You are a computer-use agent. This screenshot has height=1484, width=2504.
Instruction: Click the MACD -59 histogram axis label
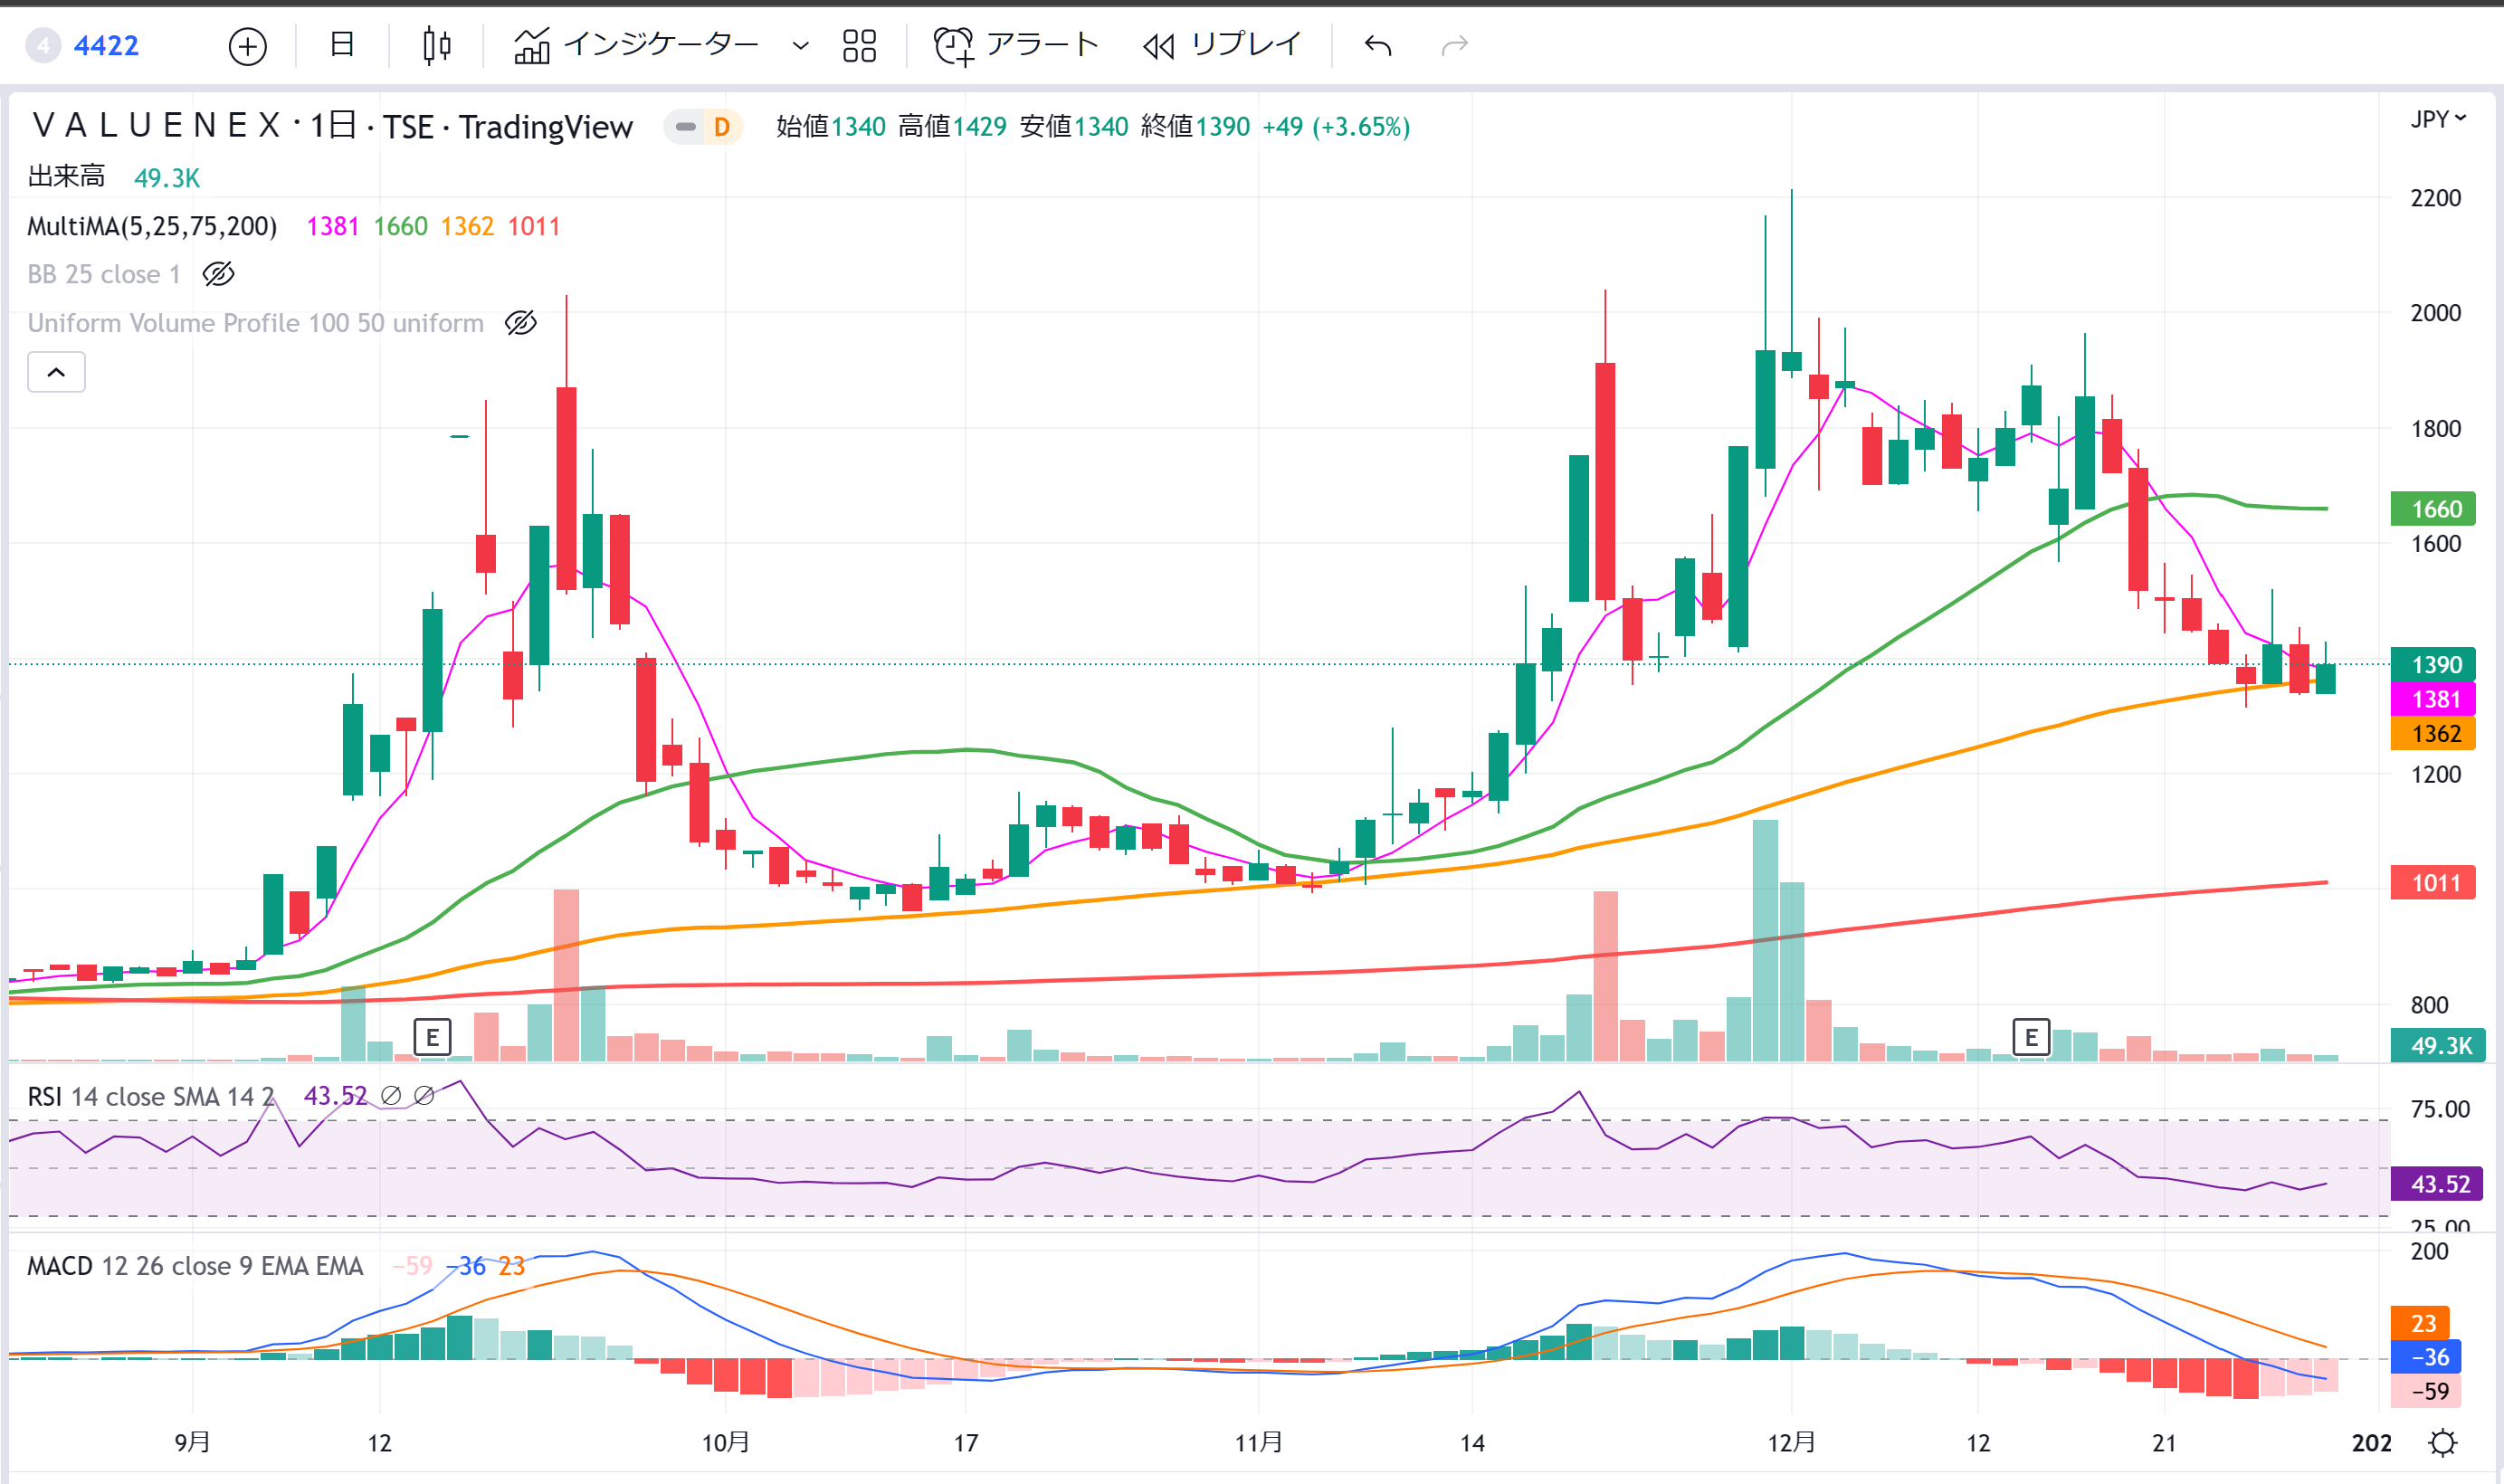[x=2426, y=1391]
